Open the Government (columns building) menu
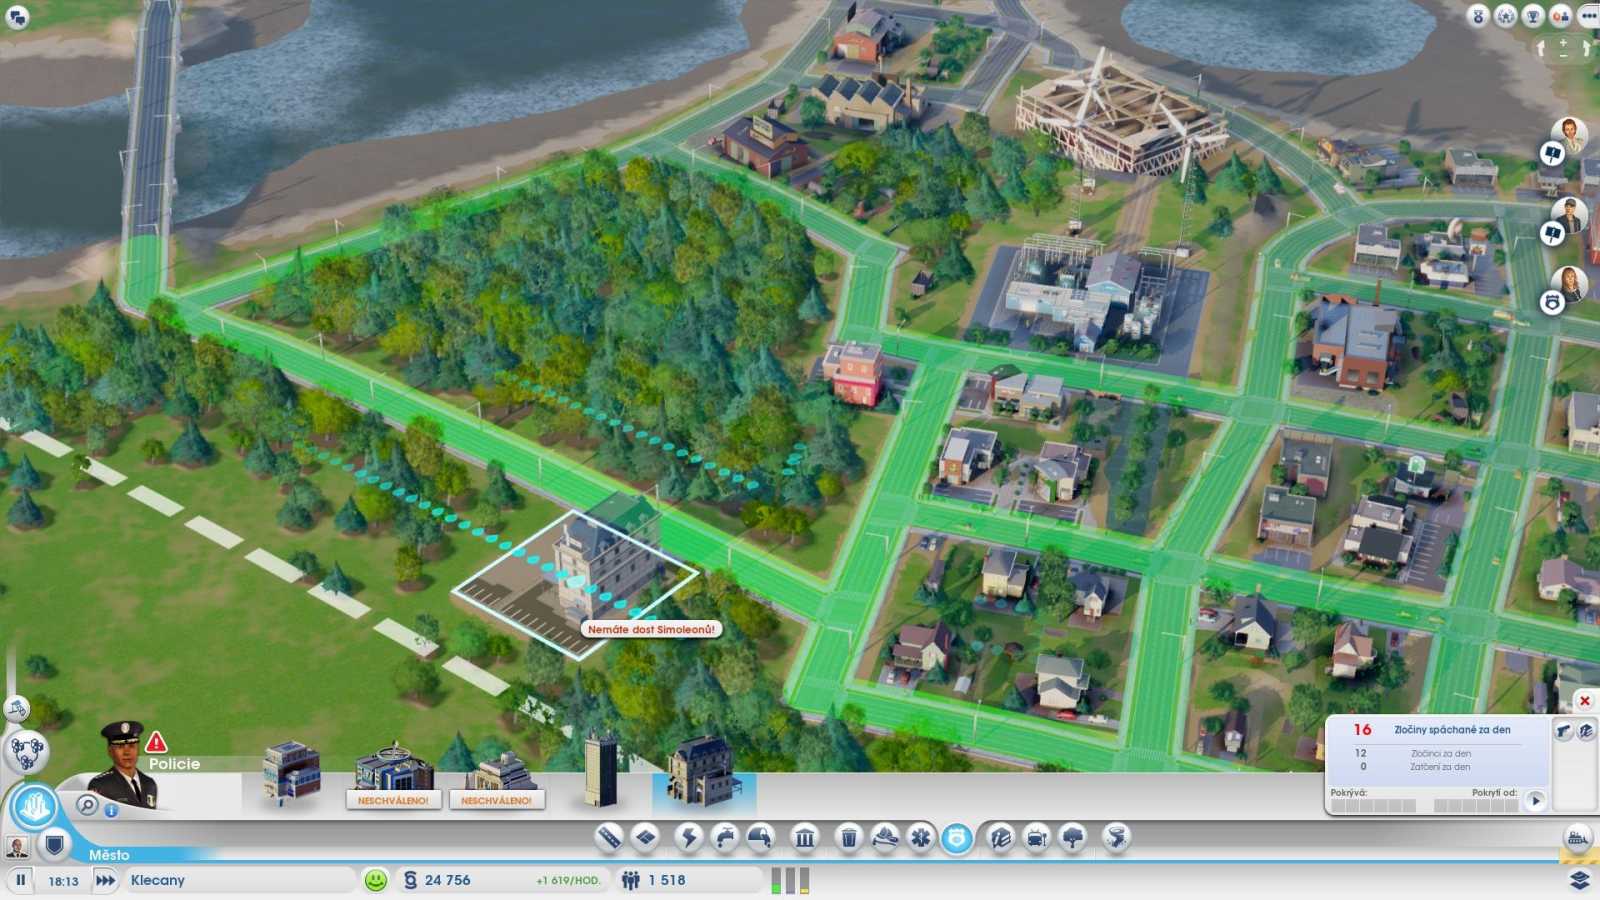1600x900 pixels. [x=805, y=837]
